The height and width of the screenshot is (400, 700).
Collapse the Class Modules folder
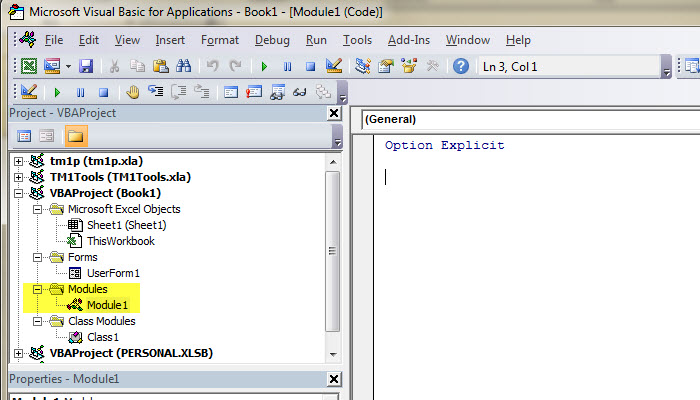(38, 321)
